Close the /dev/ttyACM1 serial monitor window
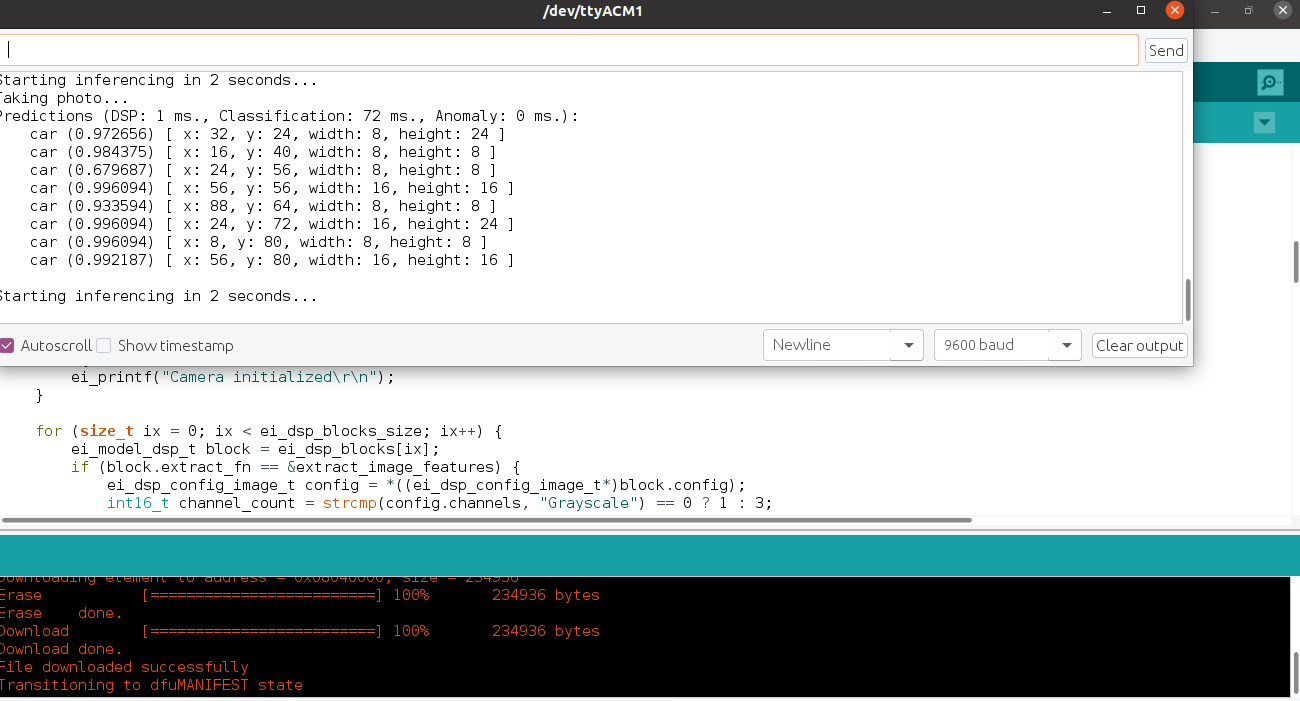 click(1175, 10)
